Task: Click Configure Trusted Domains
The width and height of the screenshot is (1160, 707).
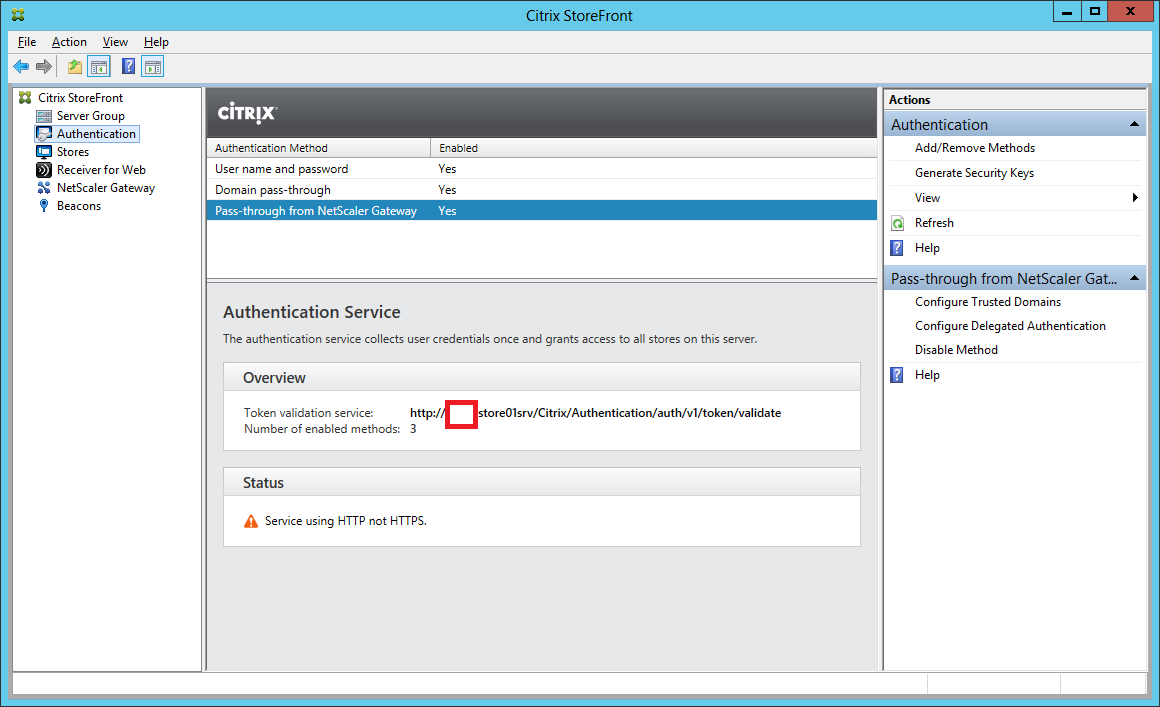Action: [988, 302]
